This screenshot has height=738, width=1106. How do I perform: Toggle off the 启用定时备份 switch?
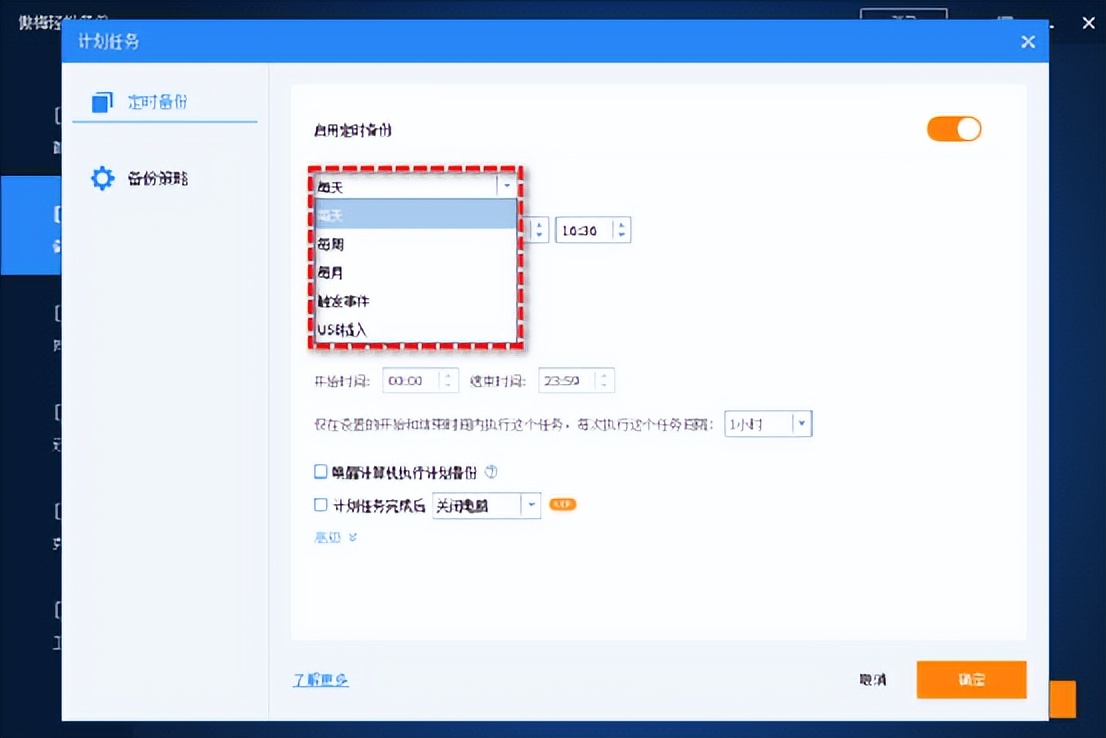point(954,129)
